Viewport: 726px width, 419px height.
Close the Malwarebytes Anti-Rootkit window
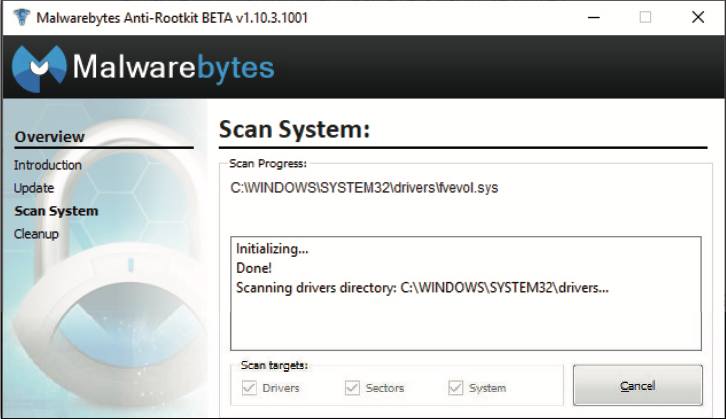click(x=698, y=17)
